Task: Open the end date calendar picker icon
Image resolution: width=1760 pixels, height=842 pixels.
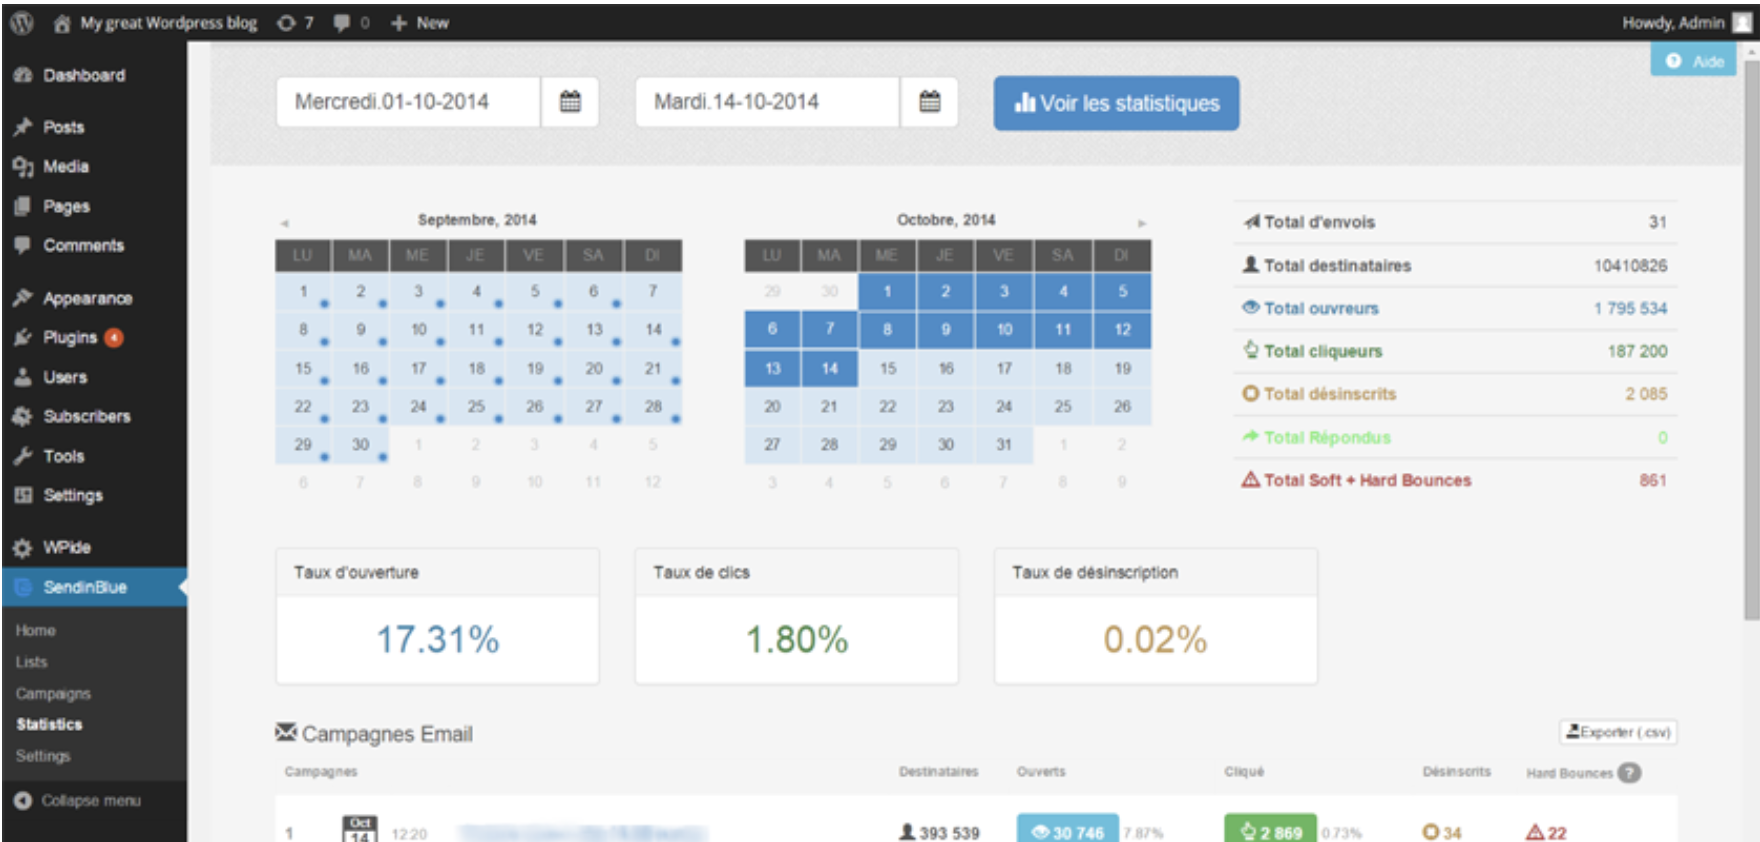Action: [929, 102]
